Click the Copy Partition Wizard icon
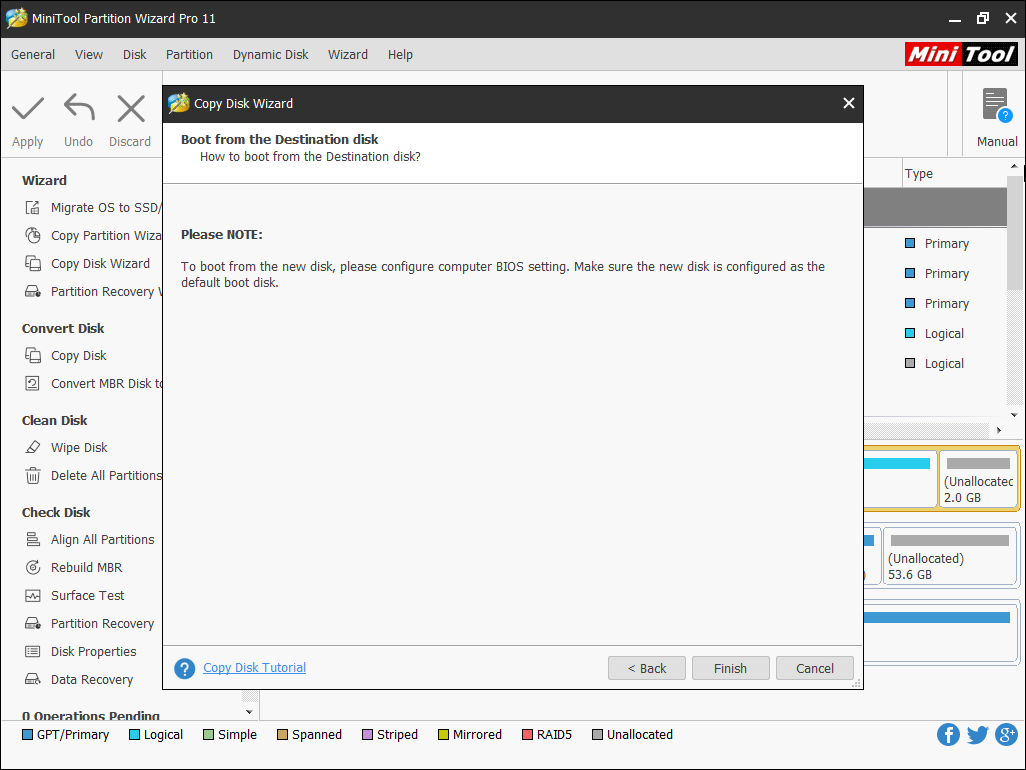The height and width of the screenshot is (770, 1026). coord(33,236)
